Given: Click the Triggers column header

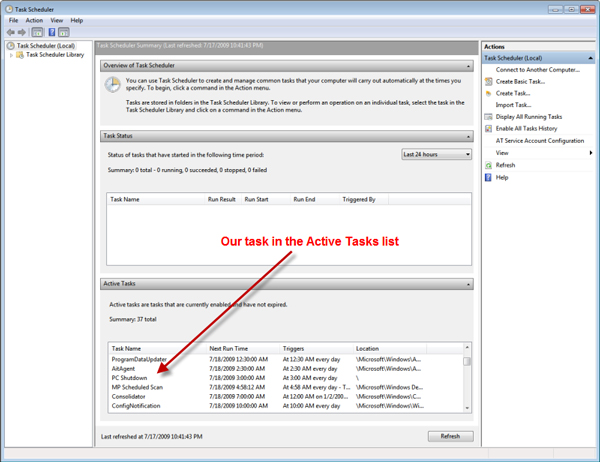Looking at the screenshot, I should click(316, 349).
